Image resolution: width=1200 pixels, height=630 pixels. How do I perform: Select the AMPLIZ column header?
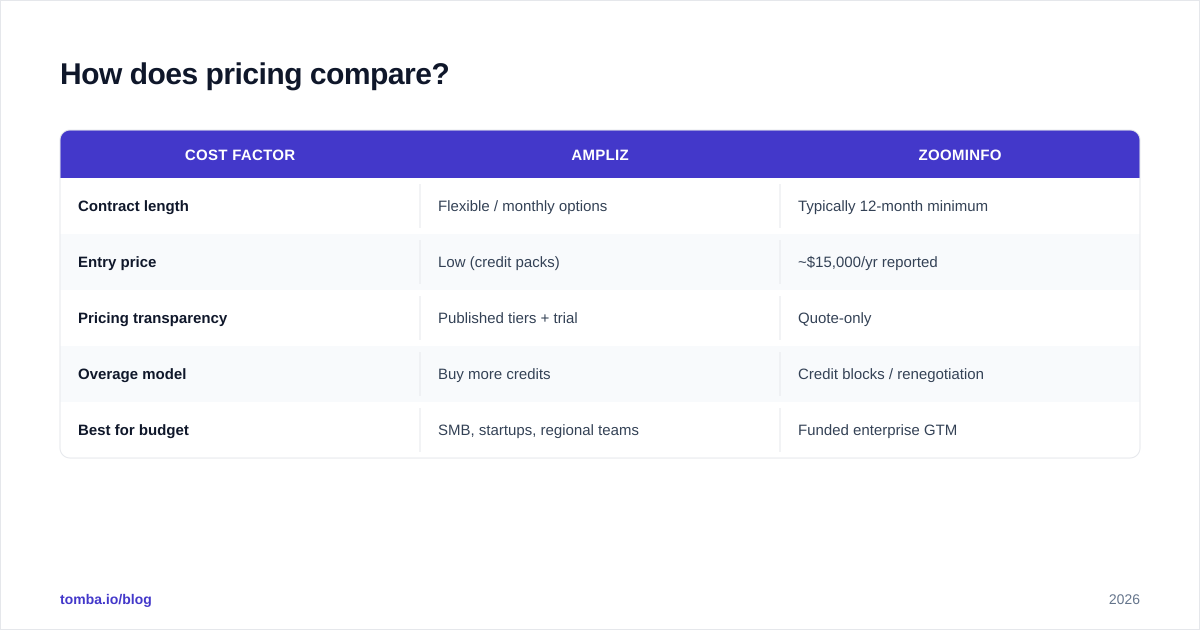click(600, 155)
